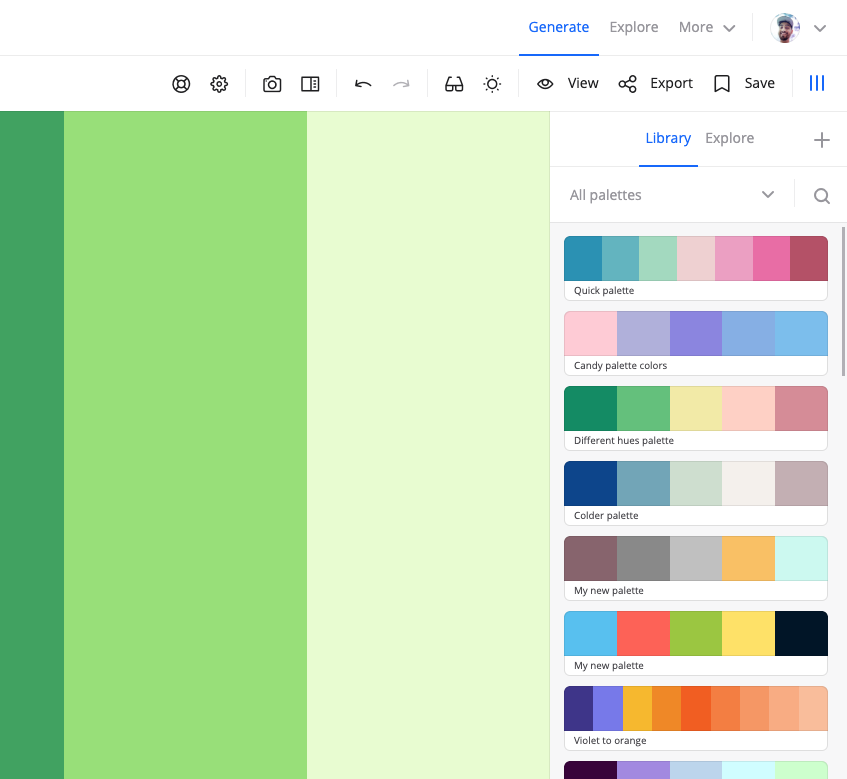Toggle the View eye preview
Screen dimensions: 847x779
pos(545,83)
